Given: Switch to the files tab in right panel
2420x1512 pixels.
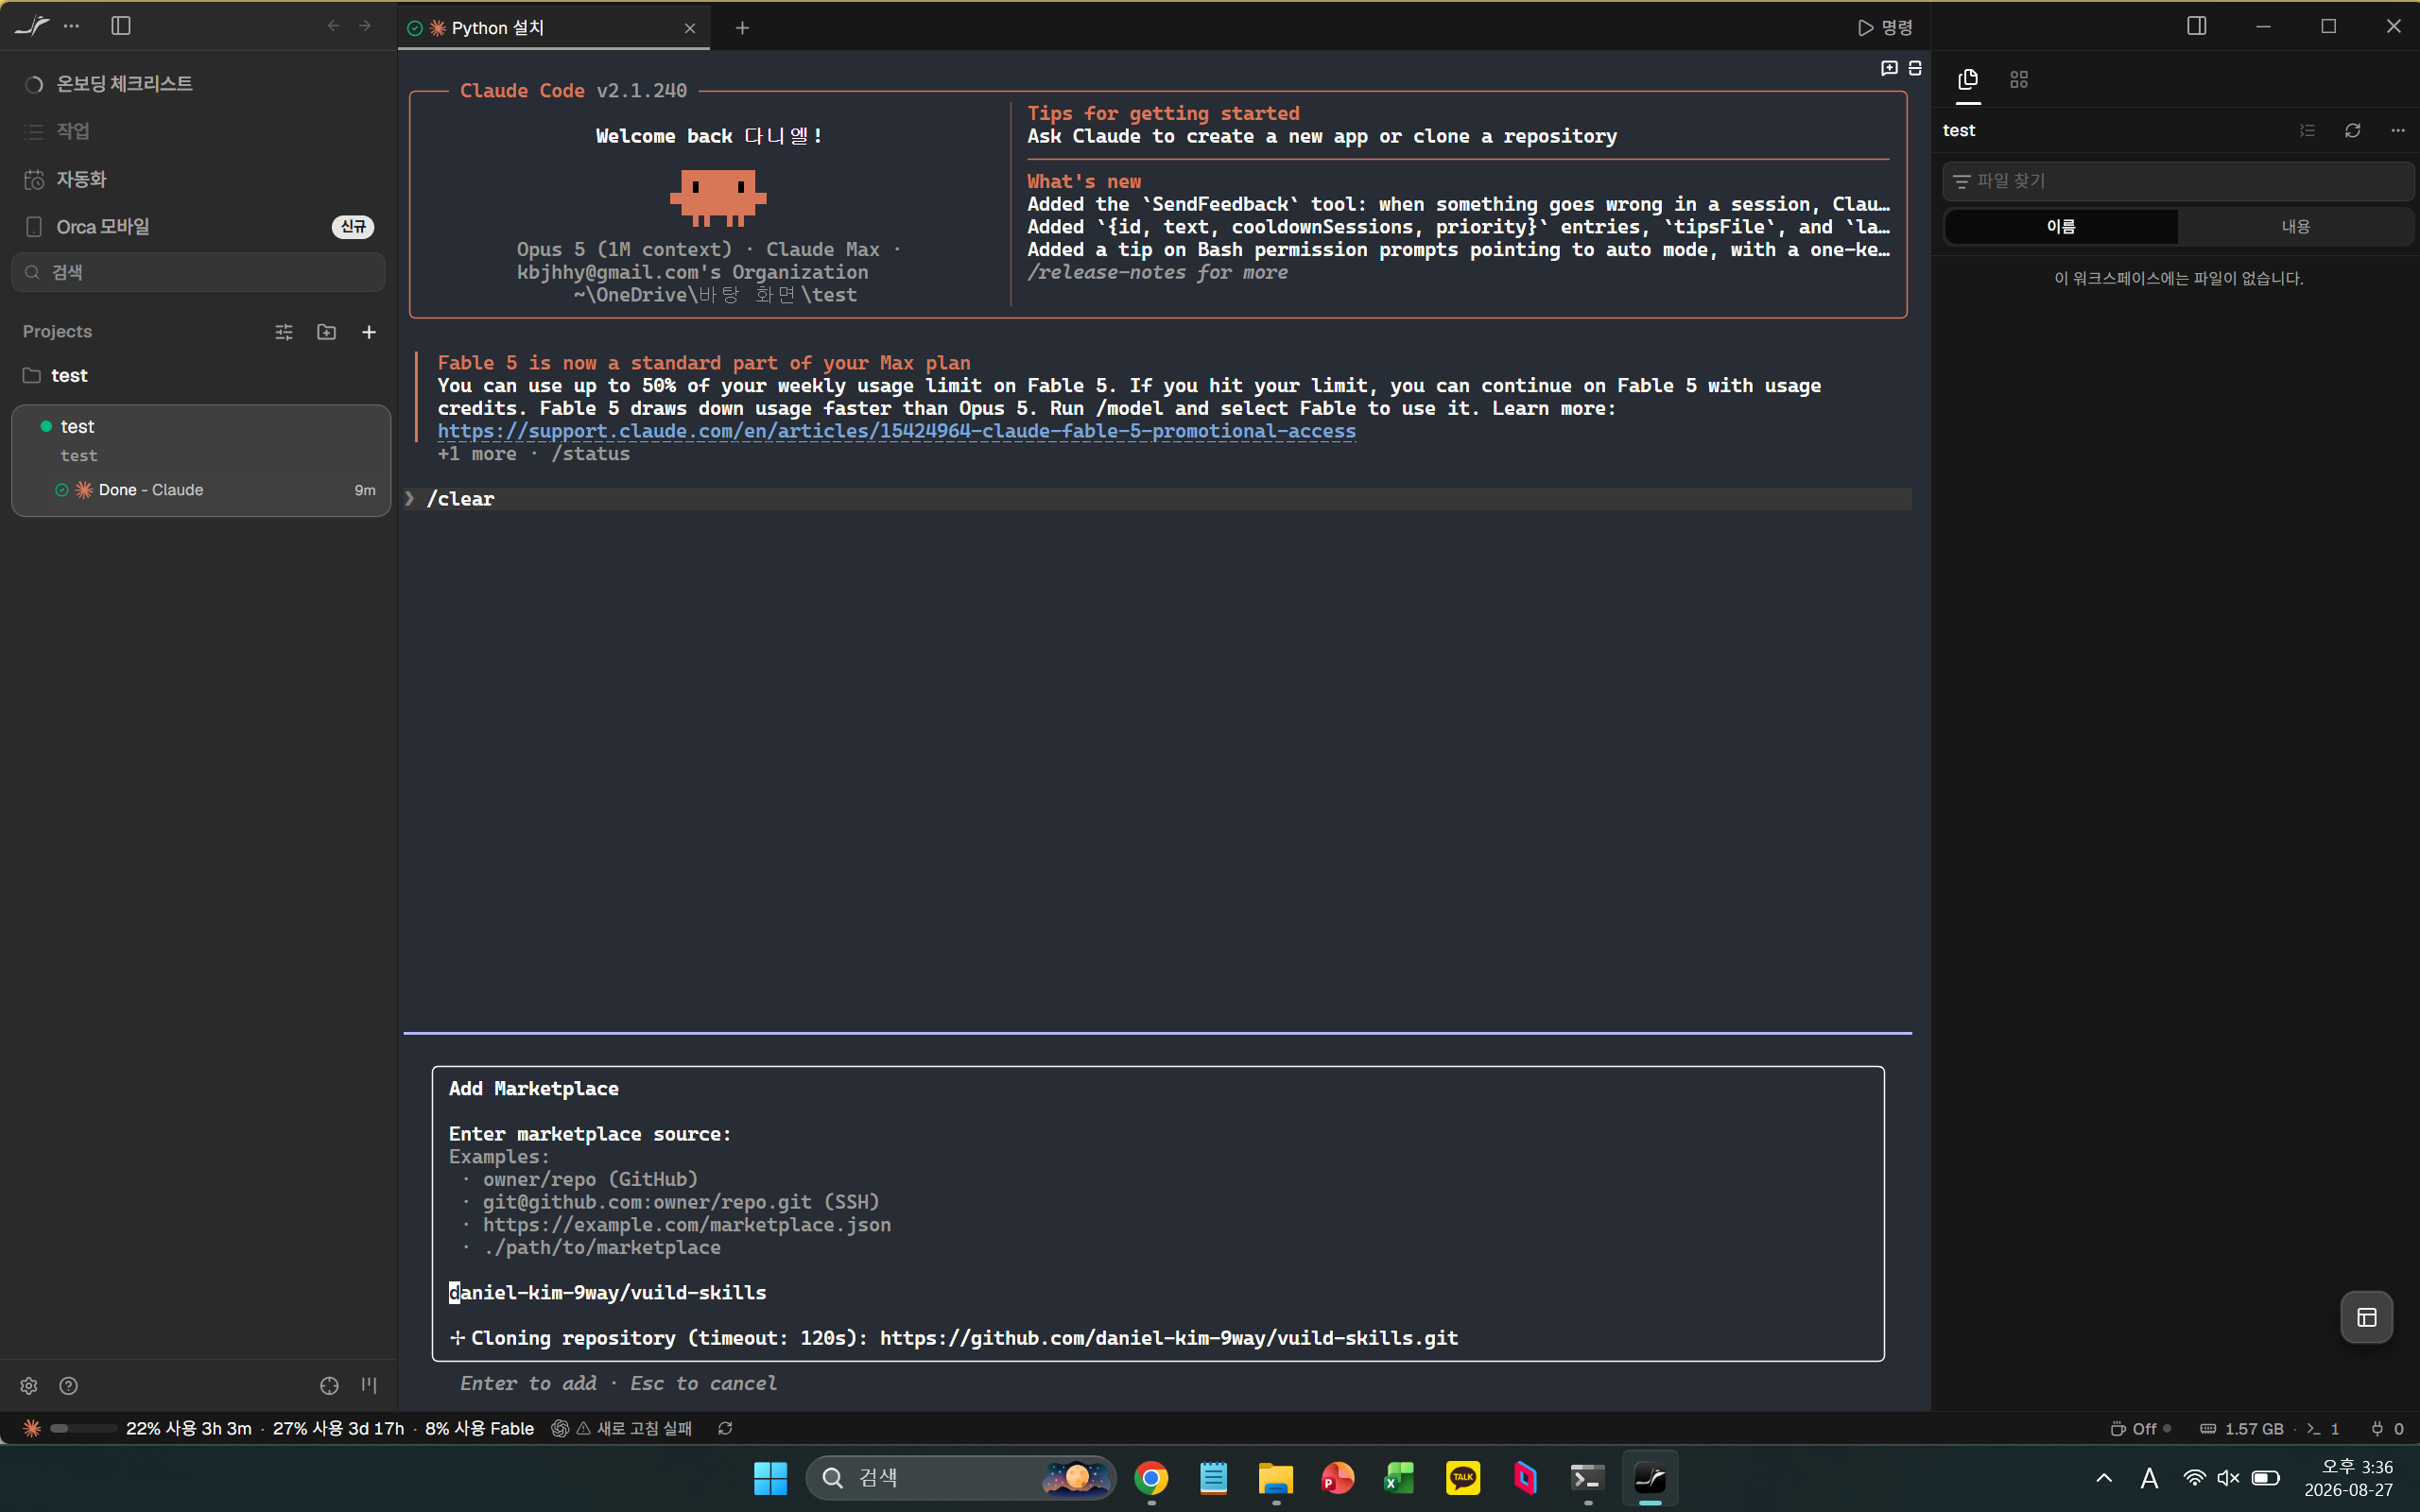Looking at the screenshot, I should tap(1968, 80).
